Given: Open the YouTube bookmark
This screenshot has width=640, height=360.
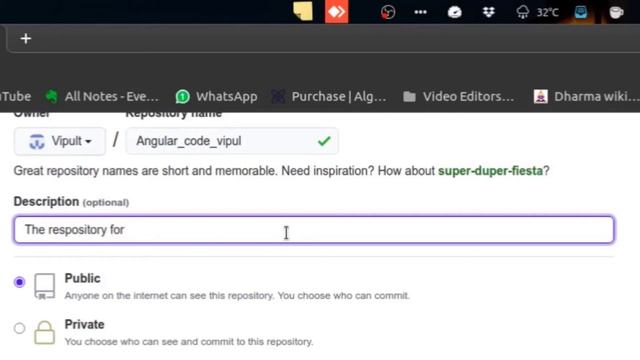Looking at the screenshot, I should [x=16, y=96].
